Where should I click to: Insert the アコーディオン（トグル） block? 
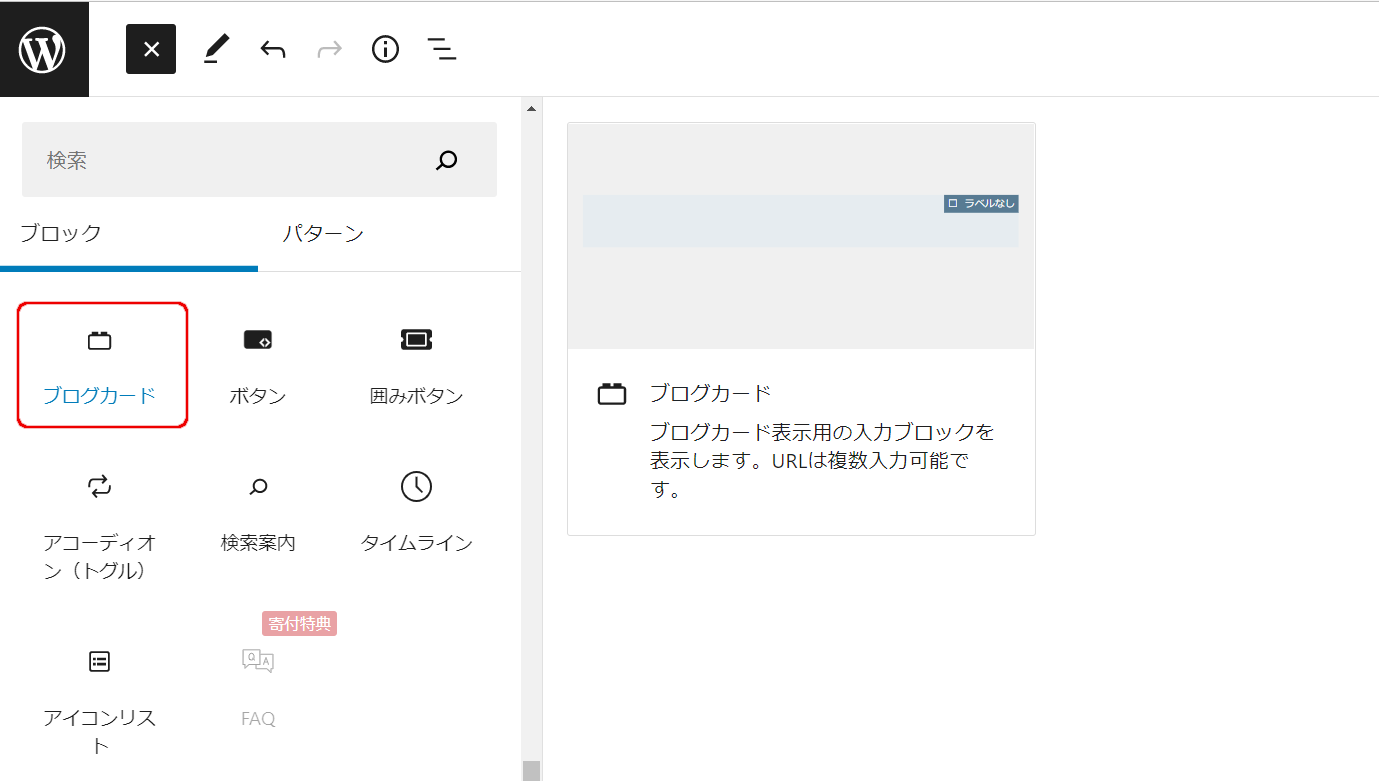tap(100, 526)
